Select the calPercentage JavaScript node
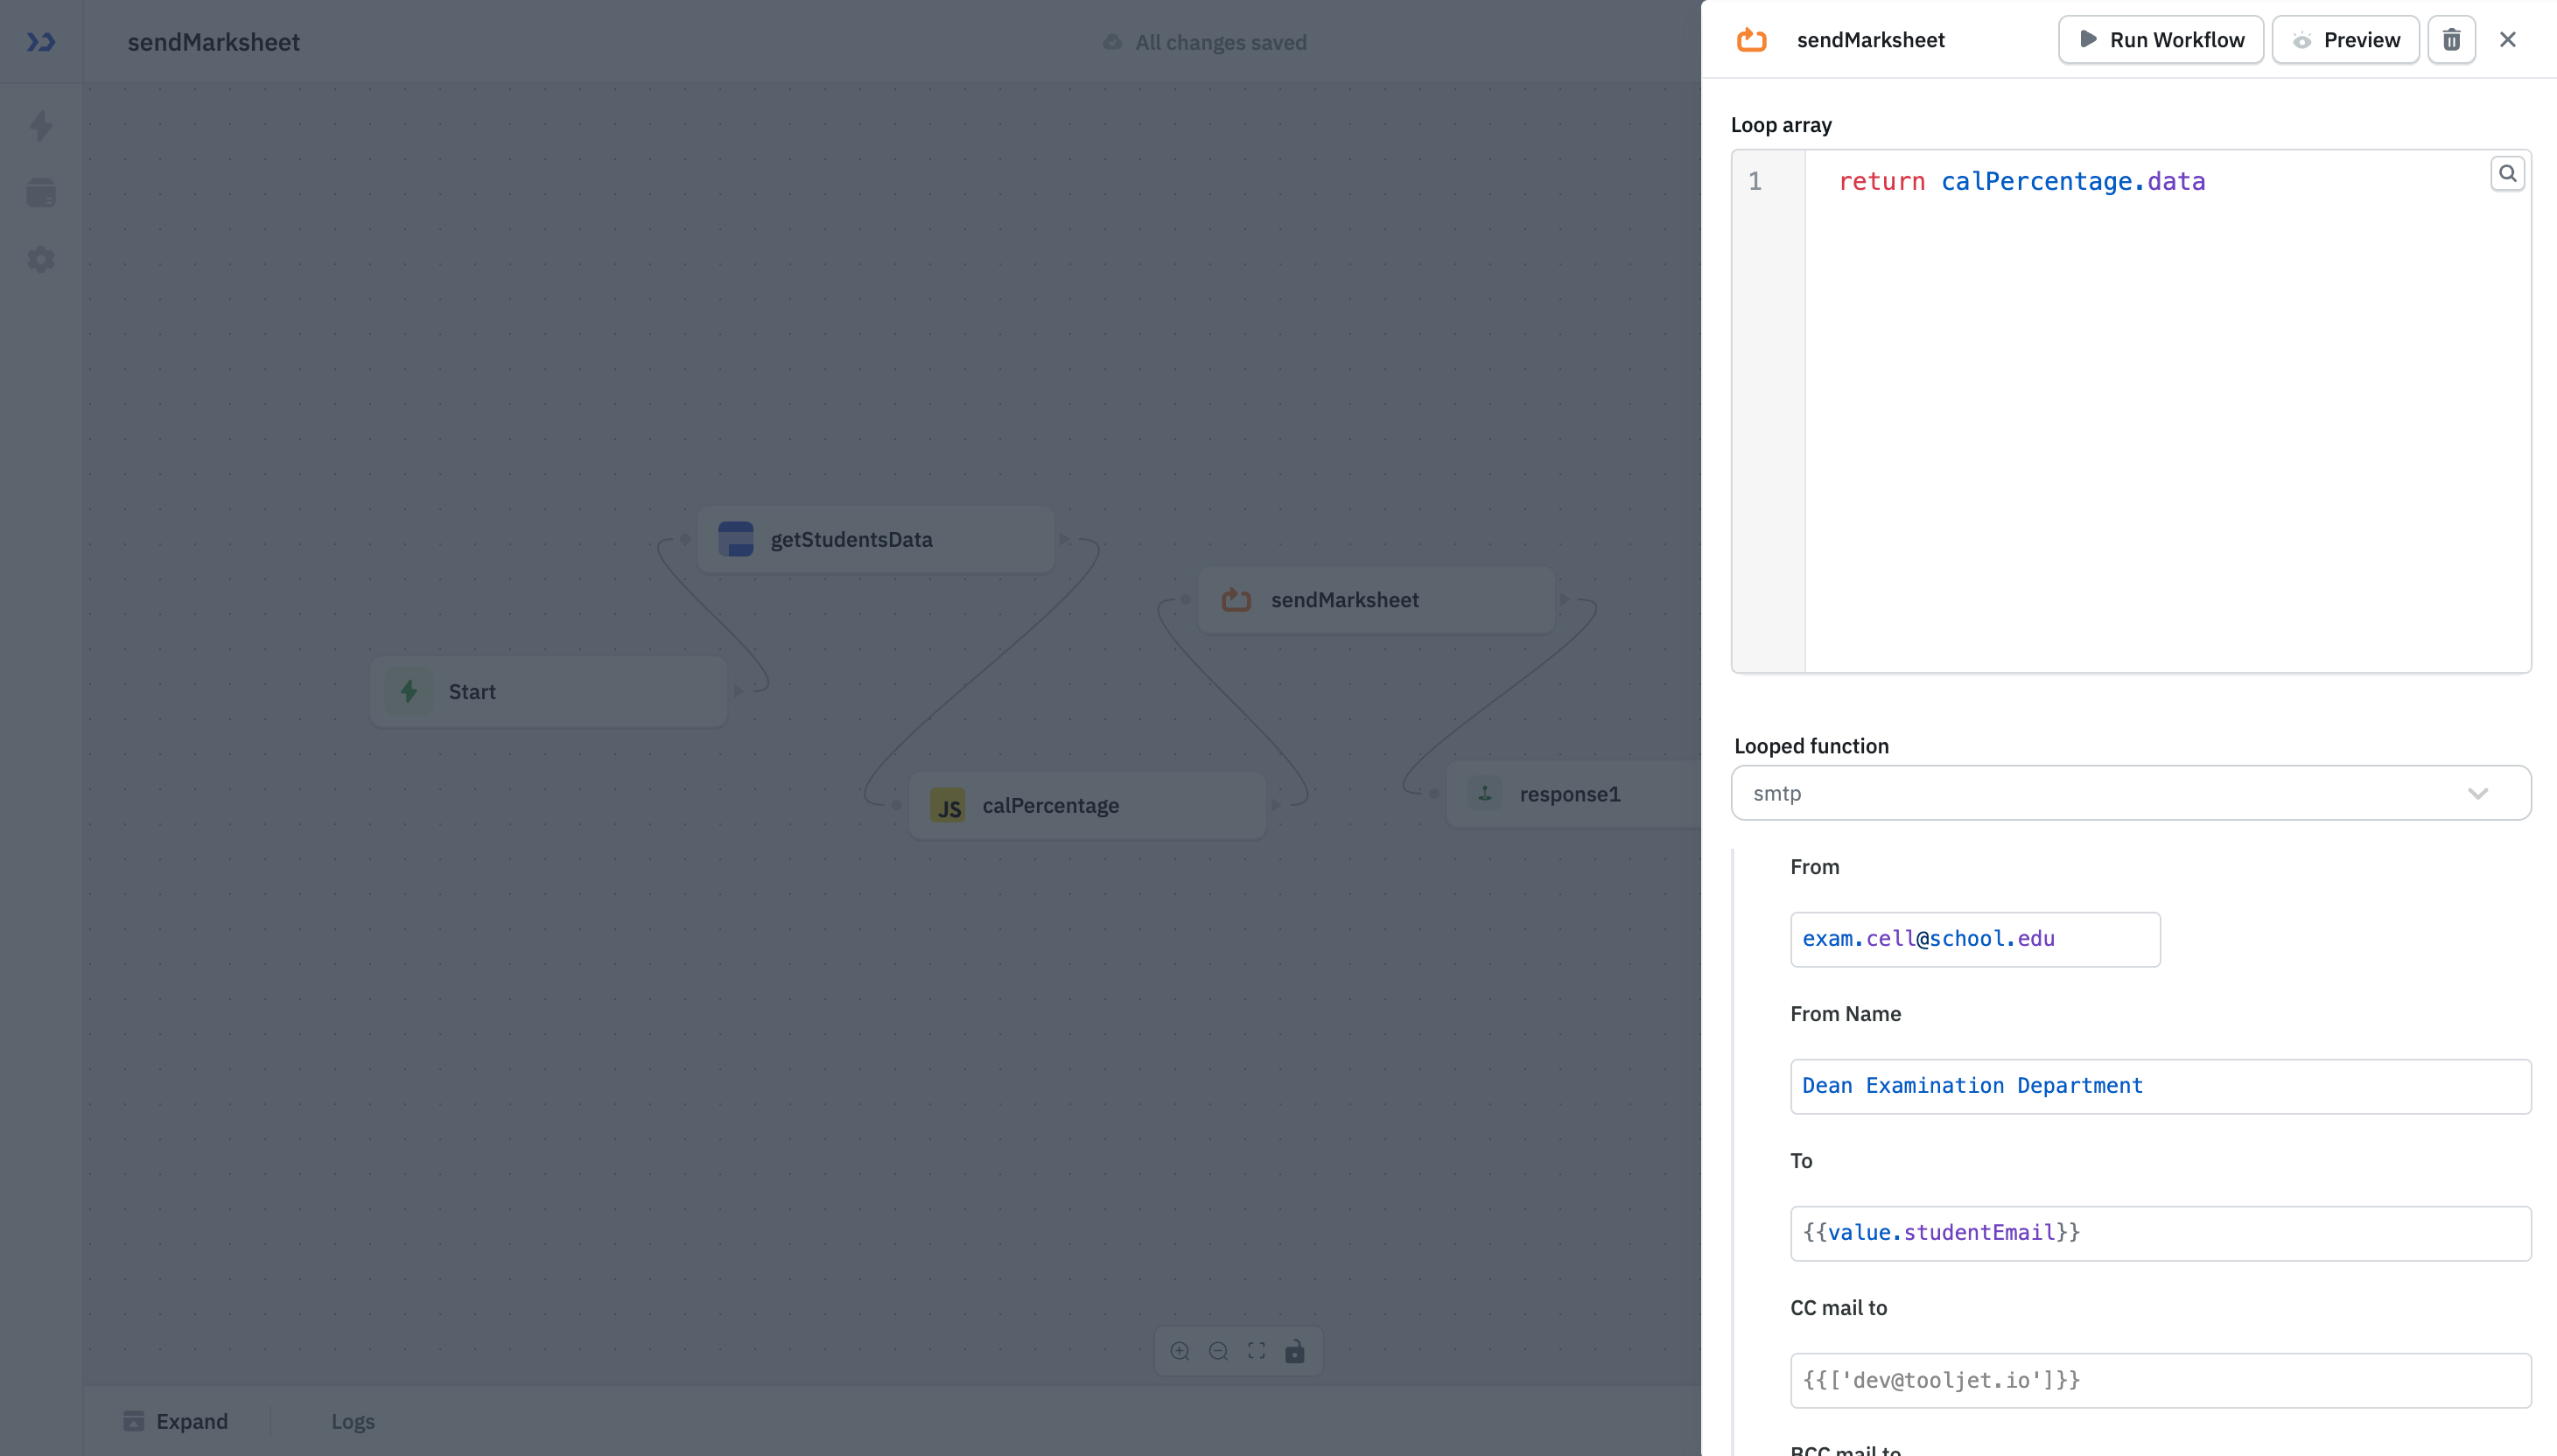The image size is (2557, 1456). tap(1087, 804)
